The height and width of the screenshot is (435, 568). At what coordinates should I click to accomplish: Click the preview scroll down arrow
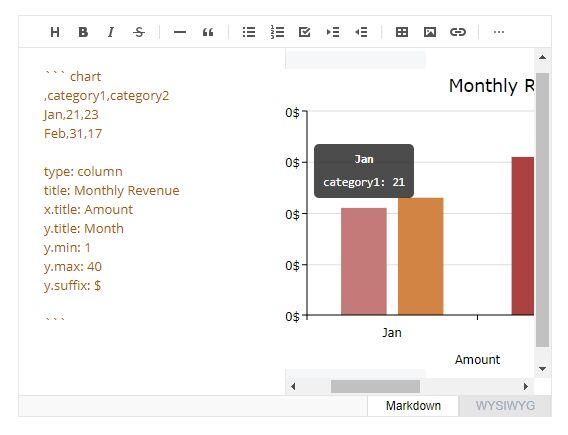click(542, 369)
